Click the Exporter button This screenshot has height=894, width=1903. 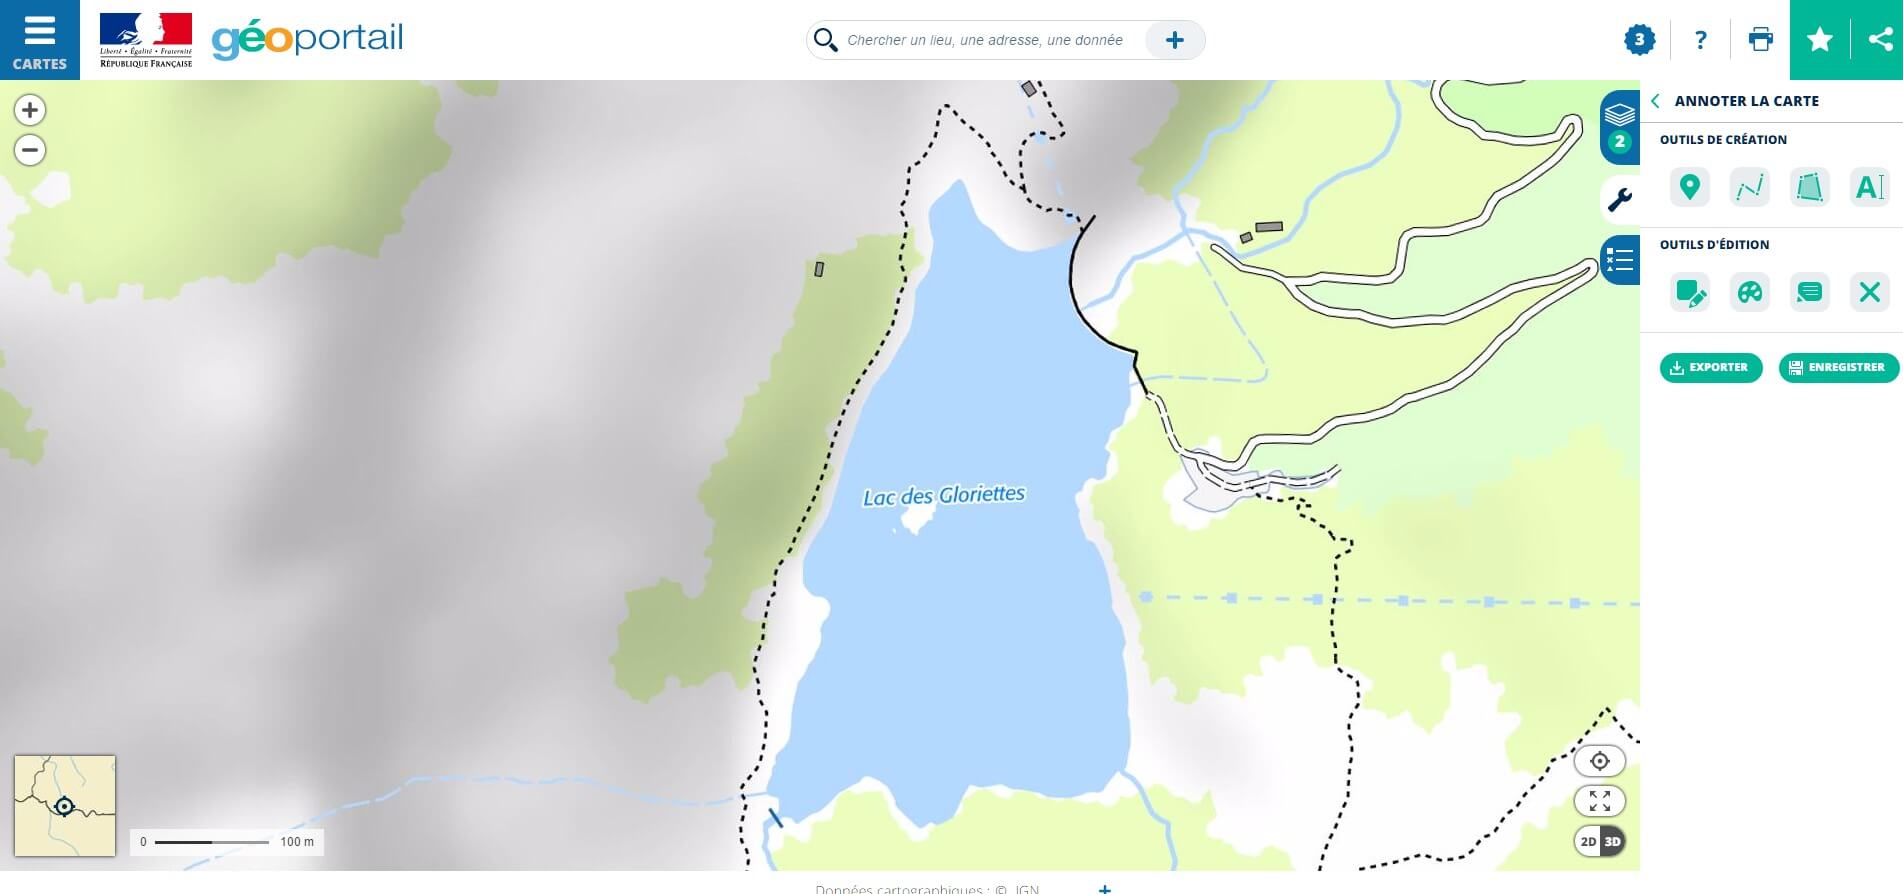click(x=1710, y=367)
